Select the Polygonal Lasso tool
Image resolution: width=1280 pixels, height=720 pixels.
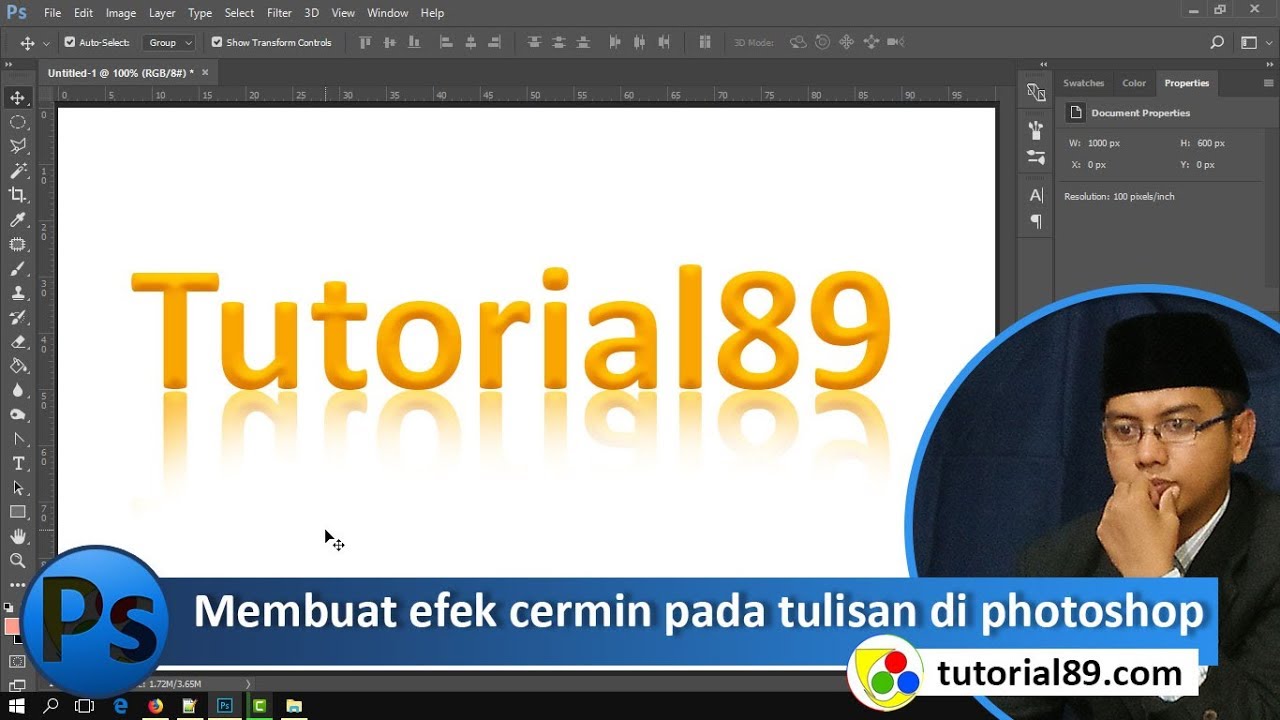[18, 146]
